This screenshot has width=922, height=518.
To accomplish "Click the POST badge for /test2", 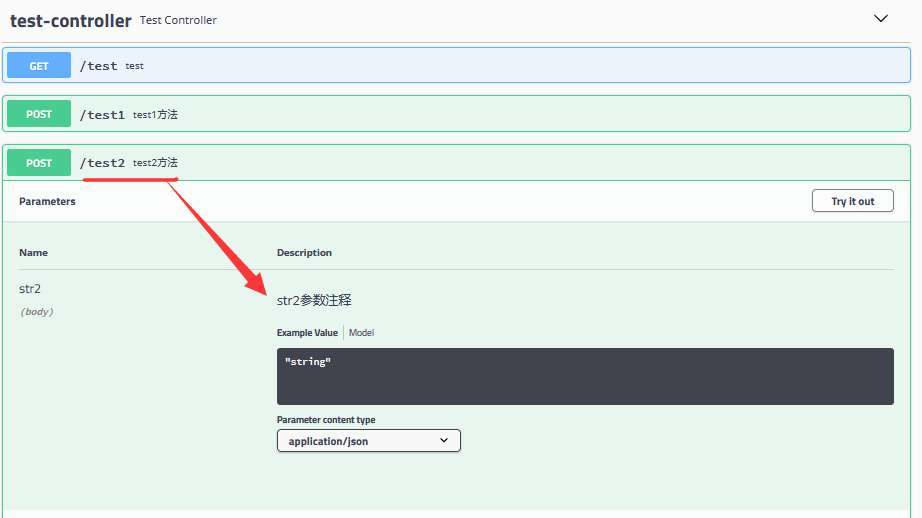I will click(x=39, y=163).
